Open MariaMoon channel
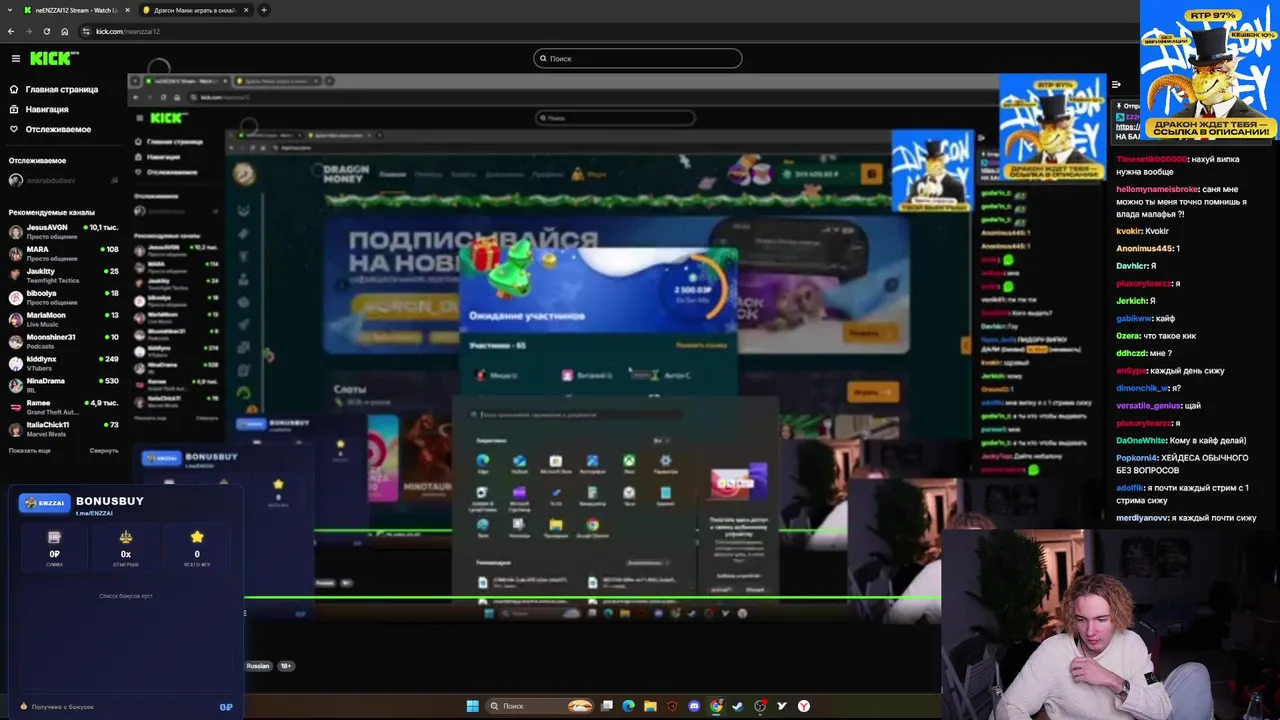This screenshot has width=1280, height=720. (x=63, y=319)
